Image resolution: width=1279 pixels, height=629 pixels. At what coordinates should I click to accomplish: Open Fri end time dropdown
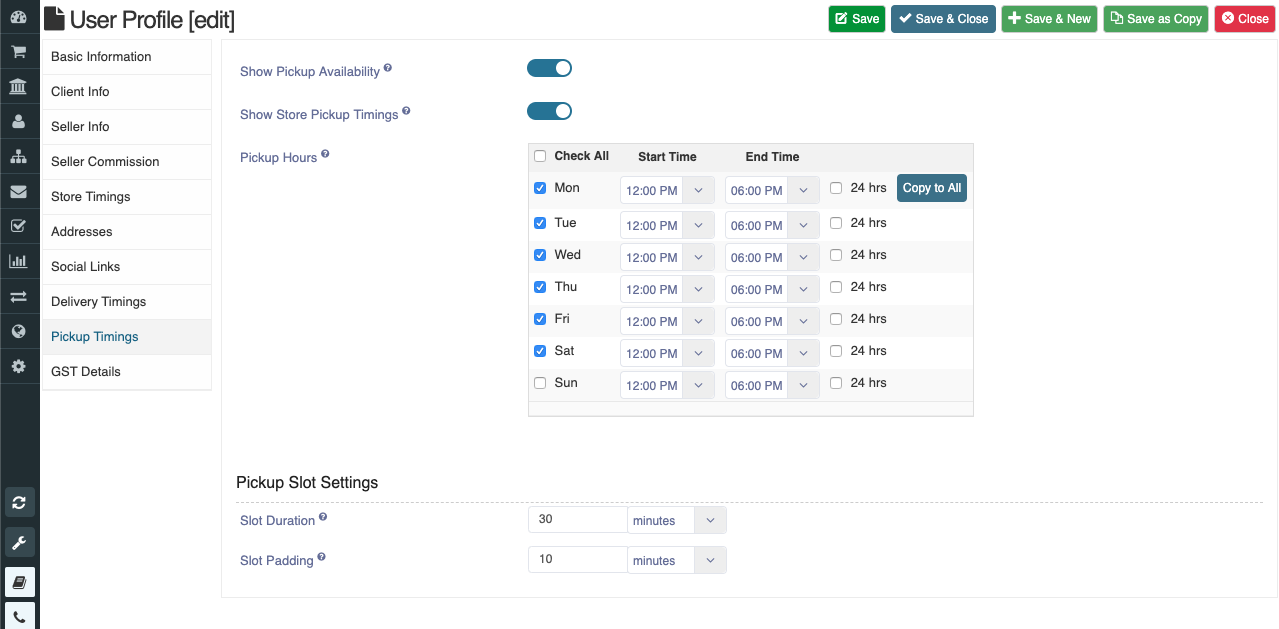pos(772,321)
